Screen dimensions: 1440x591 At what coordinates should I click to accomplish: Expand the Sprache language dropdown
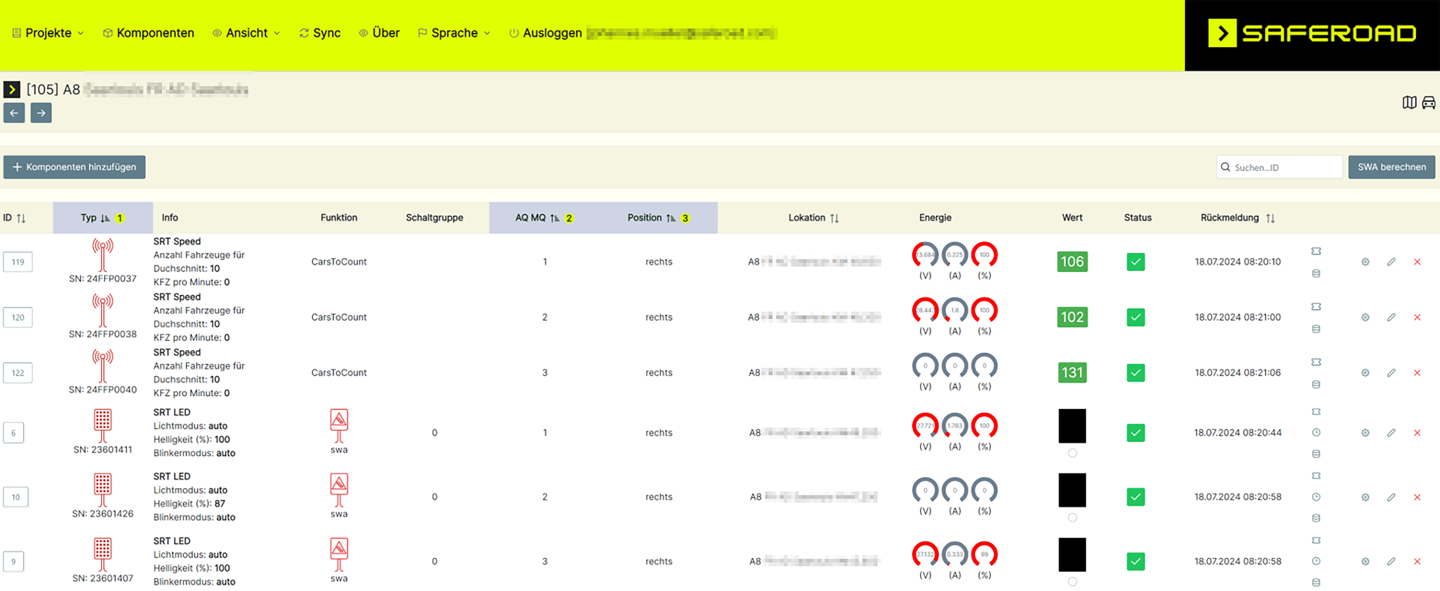[454, 33]
